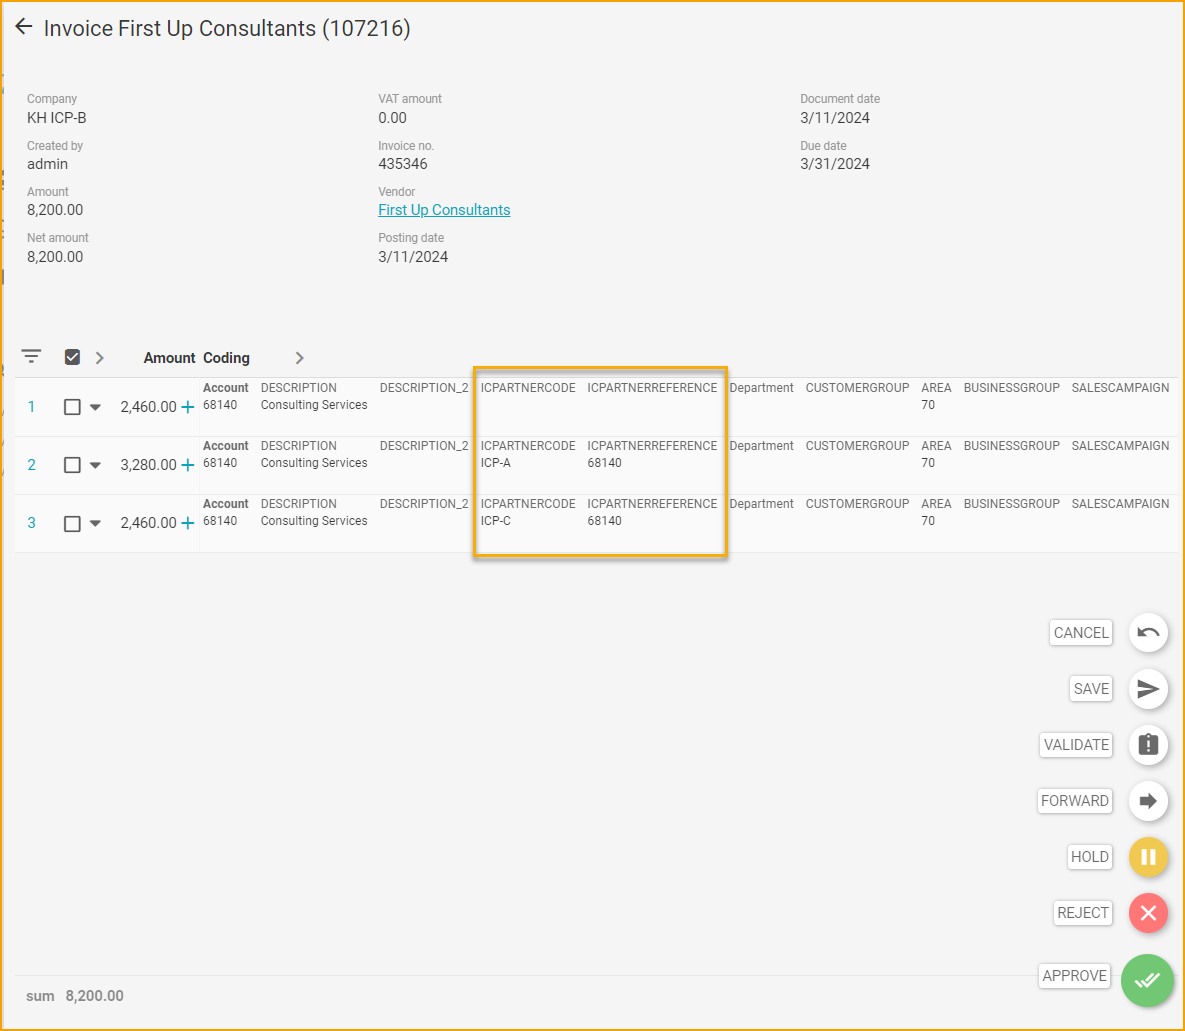This screenshot has height=1031, width=1185.
Task: Click the red X Reject icon
Action: (x=1147, y=913)
